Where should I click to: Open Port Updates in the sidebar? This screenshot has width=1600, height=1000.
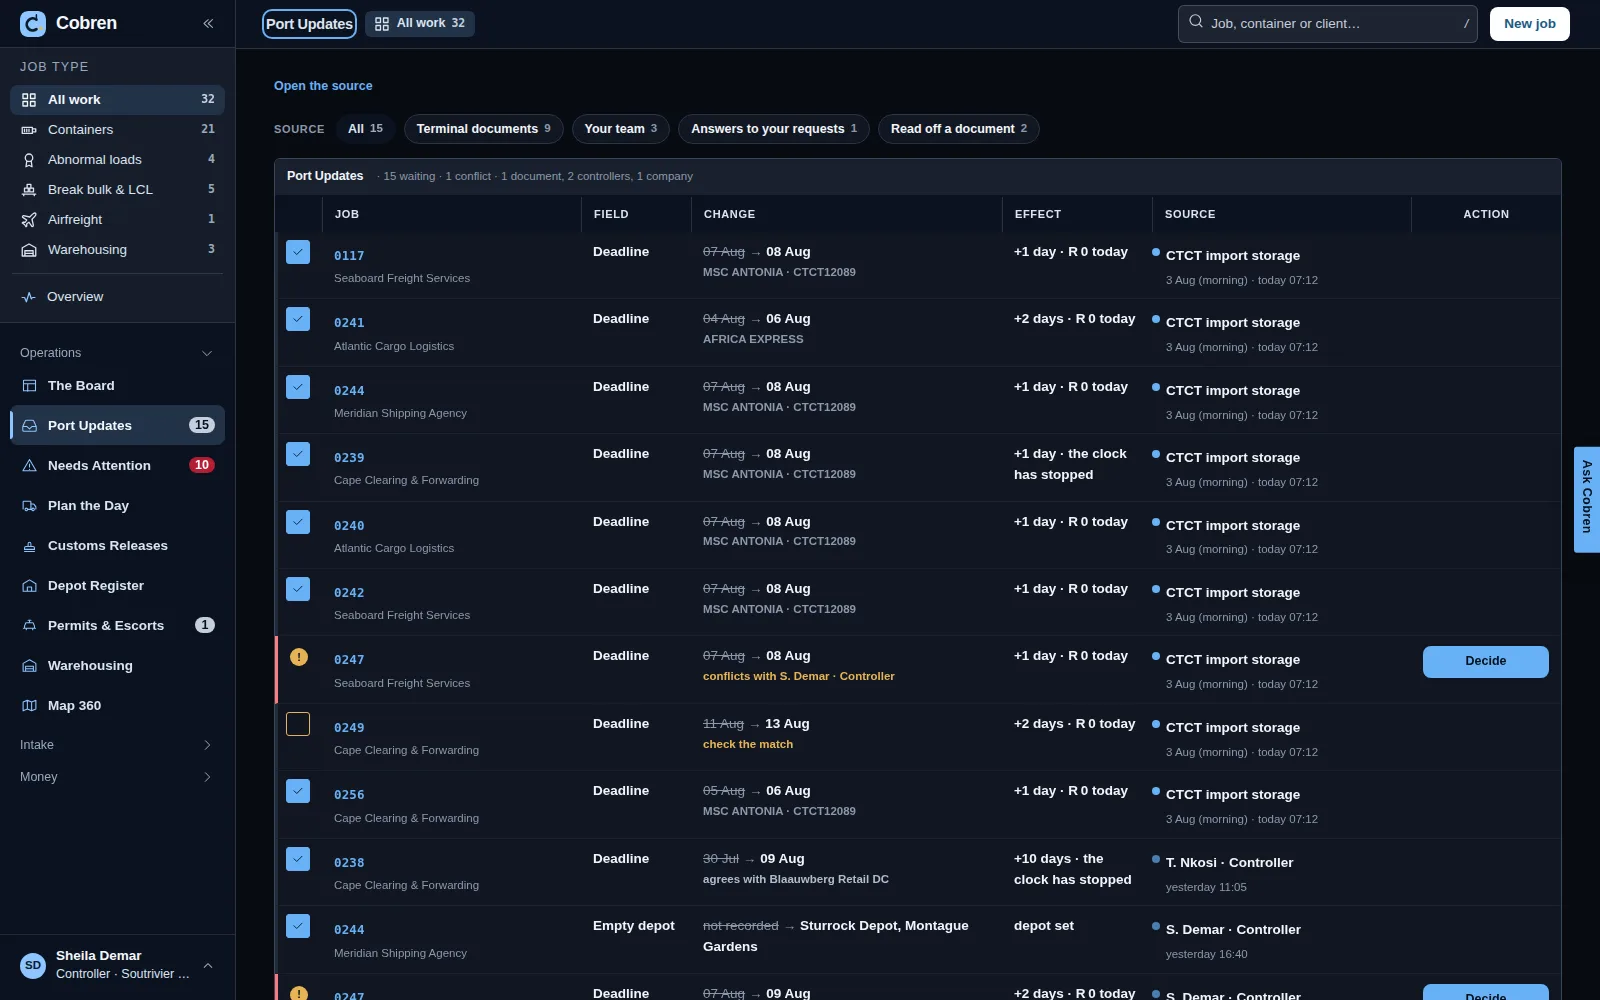118,426
